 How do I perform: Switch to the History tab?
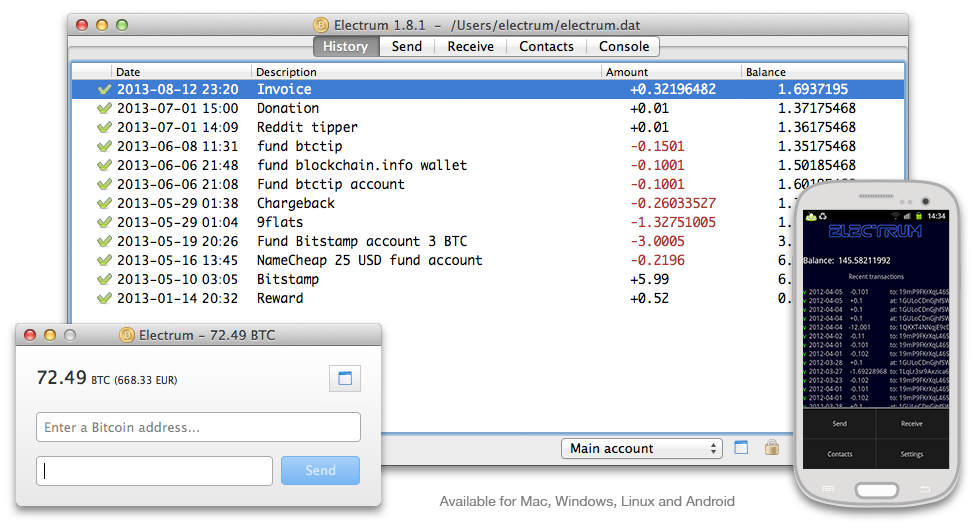pyautogui.click(x=346, y=46)
